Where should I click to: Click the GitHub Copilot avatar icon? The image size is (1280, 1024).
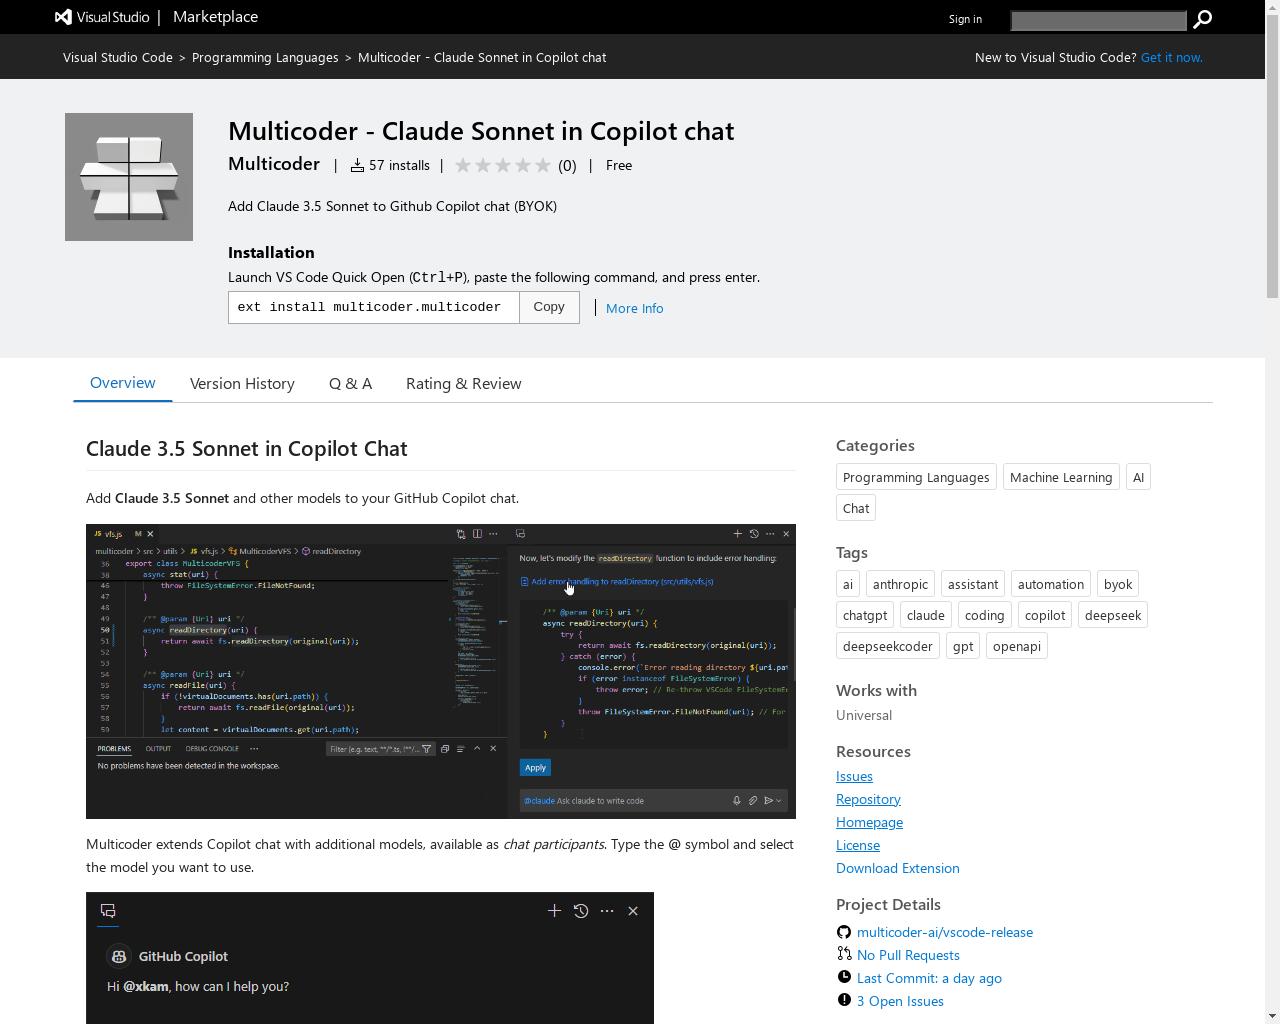pos(119,957)
